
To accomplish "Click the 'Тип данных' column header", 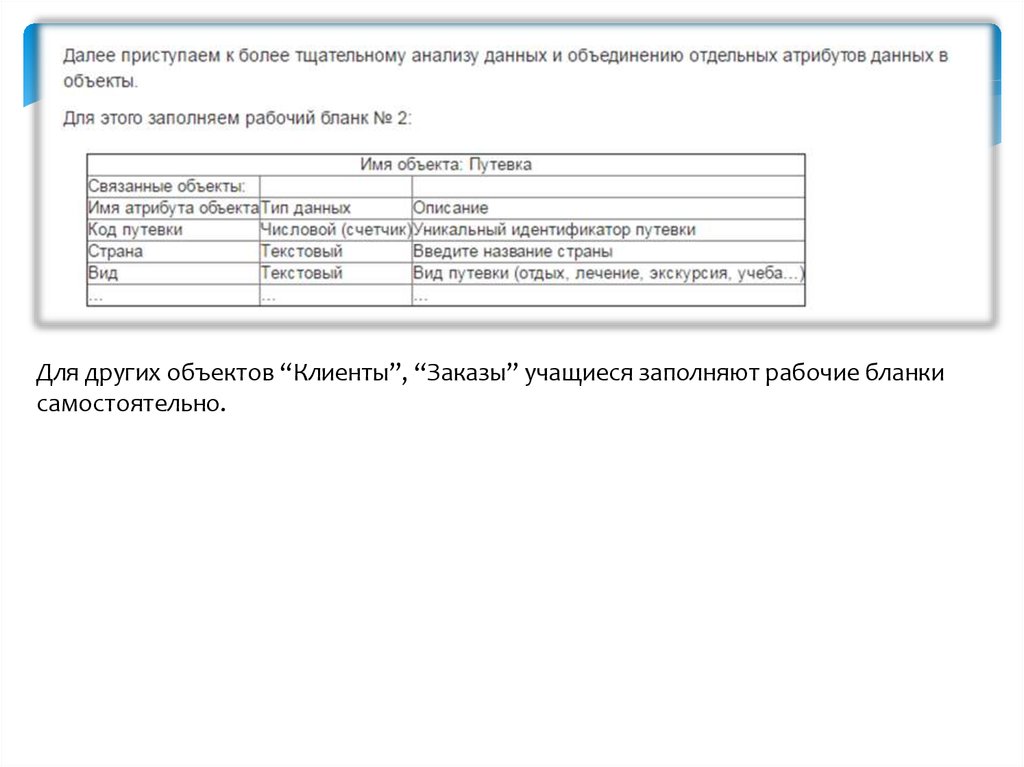I will tap(336, 208).
